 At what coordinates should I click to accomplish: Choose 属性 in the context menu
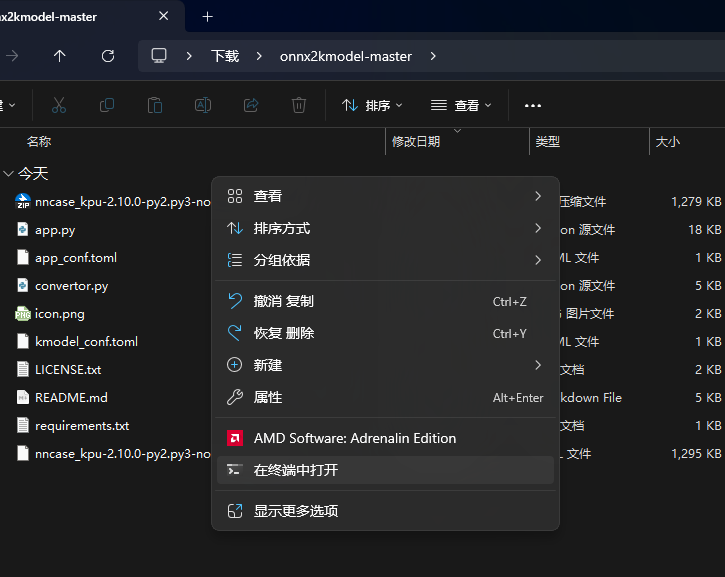click(385, 397)
